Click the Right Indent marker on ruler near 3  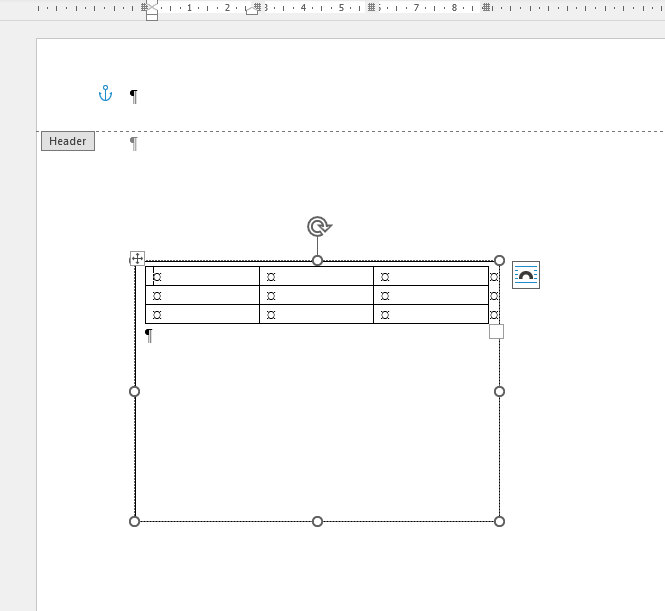click(252, 10)
